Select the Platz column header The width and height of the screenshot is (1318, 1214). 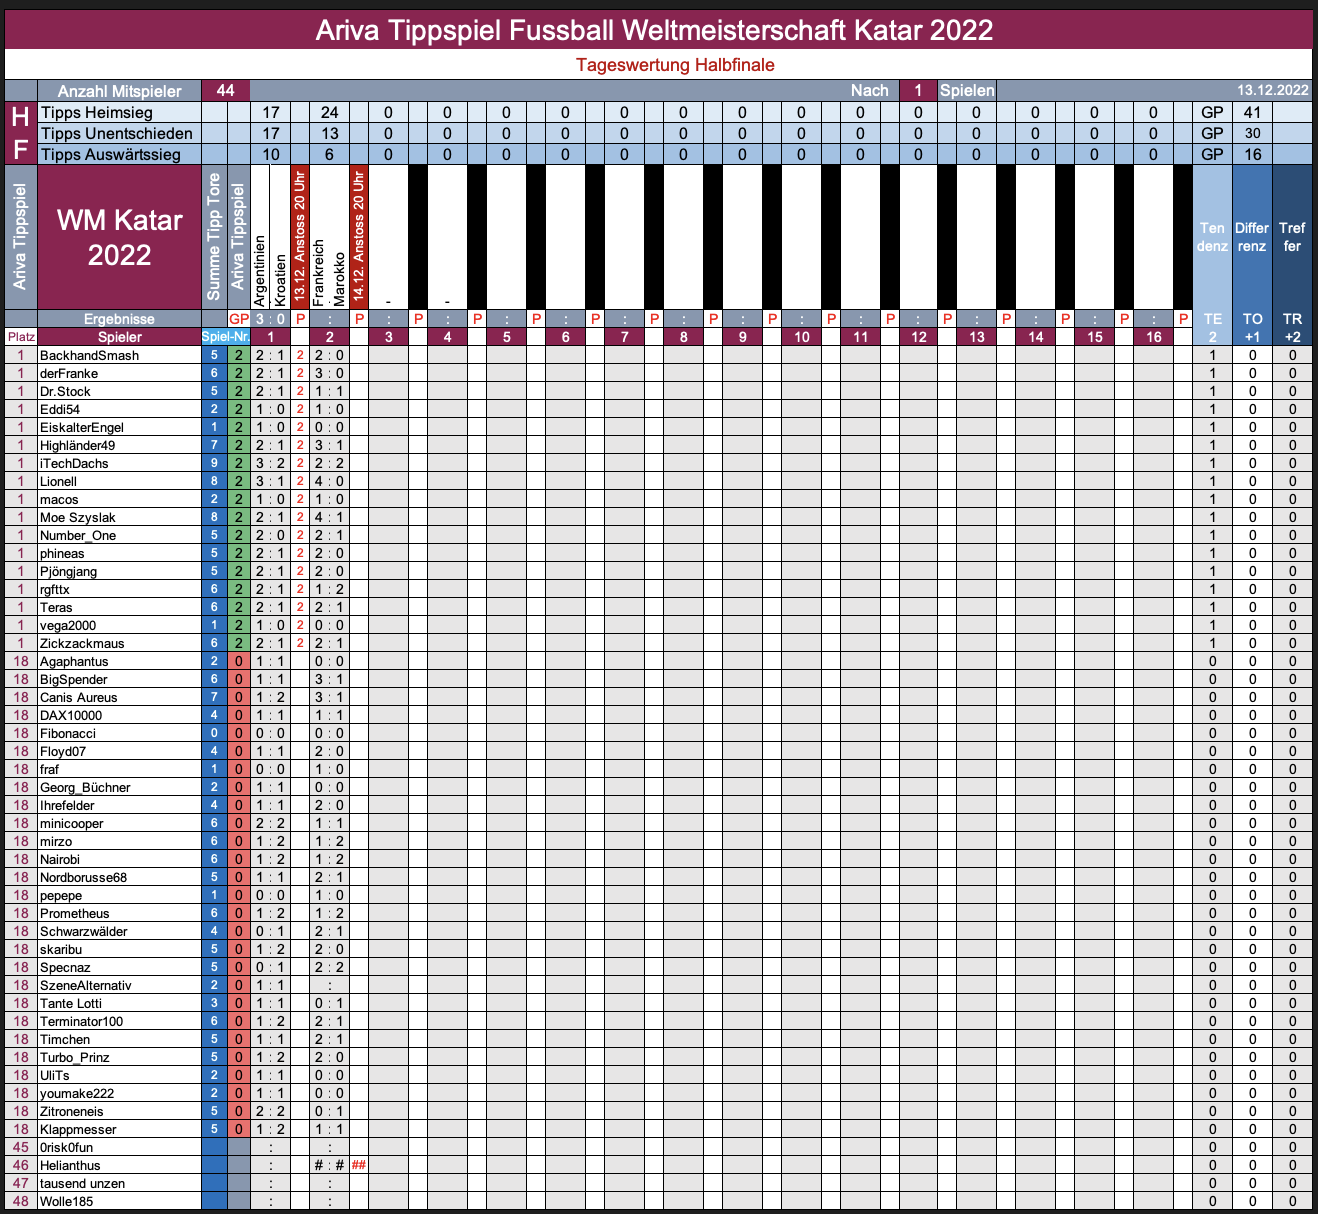21,337
